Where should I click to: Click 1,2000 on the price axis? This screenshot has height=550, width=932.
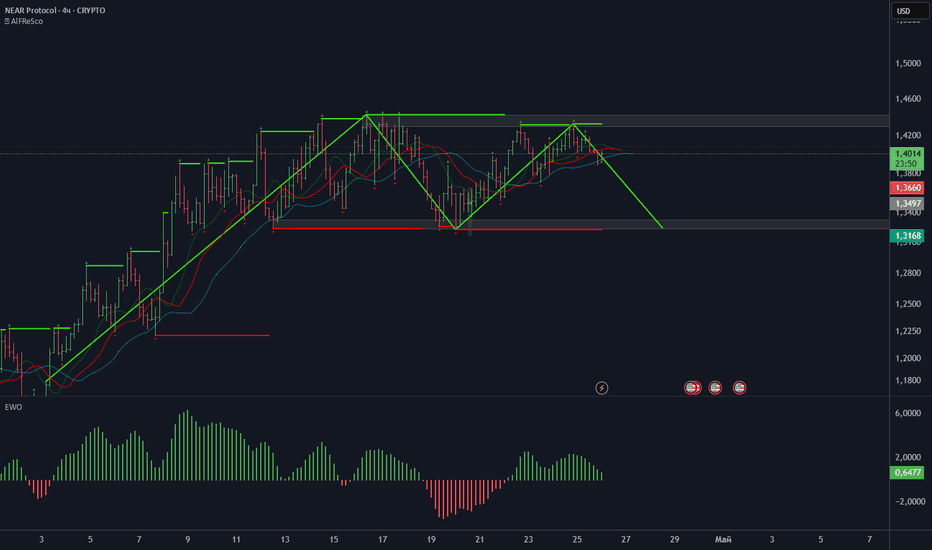[x=908, y=359]
